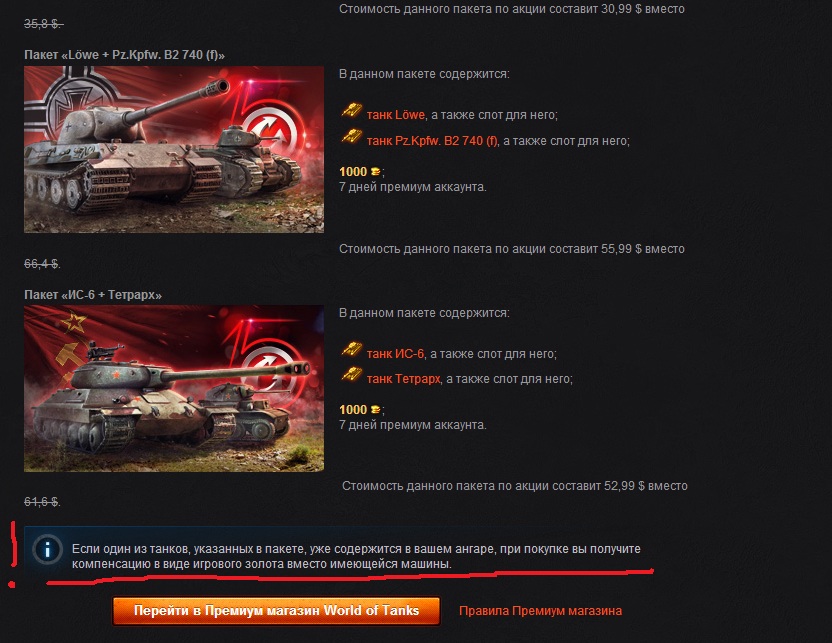
Task: Click the "Пакет «Löwe + Pz.Kpfw. B2 740 (f)»" heading
Action: (125, 55)
